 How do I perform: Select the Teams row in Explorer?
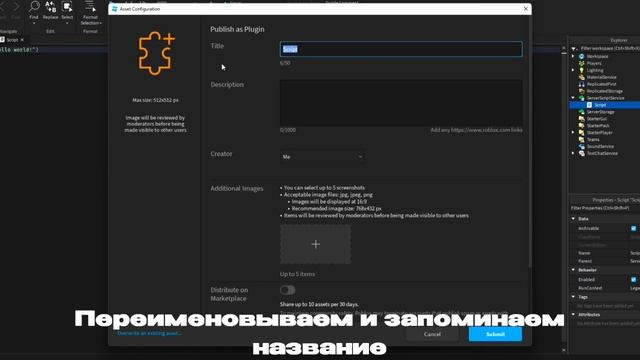[x=604, y=140]
